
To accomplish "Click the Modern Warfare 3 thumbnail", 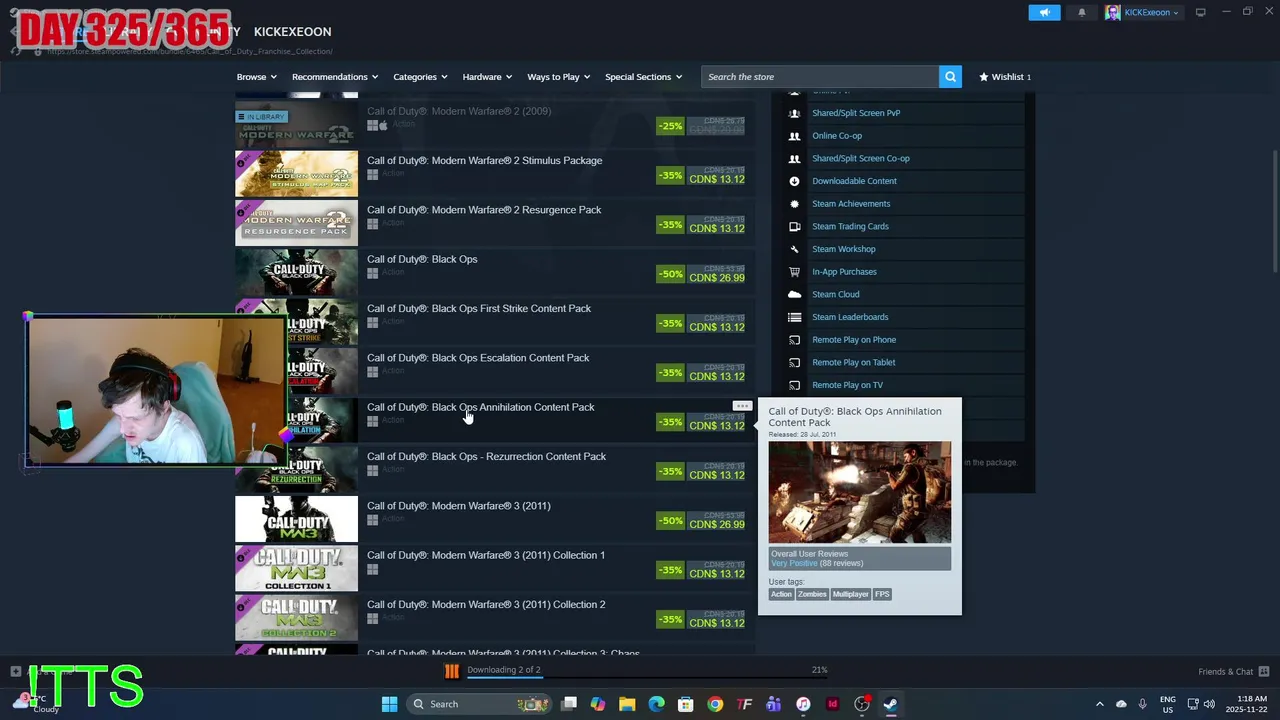I will click(x=296, y=519).
